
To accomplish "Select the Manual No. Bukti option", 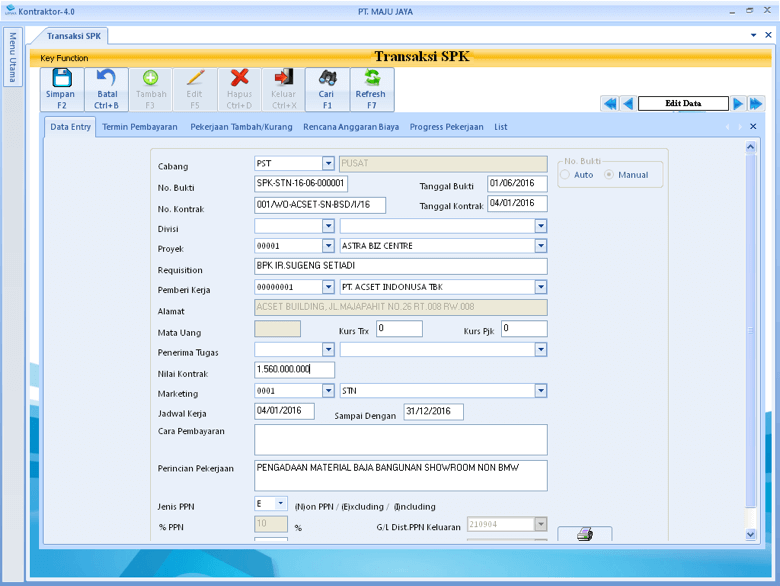I will click(x=609, y=175).
